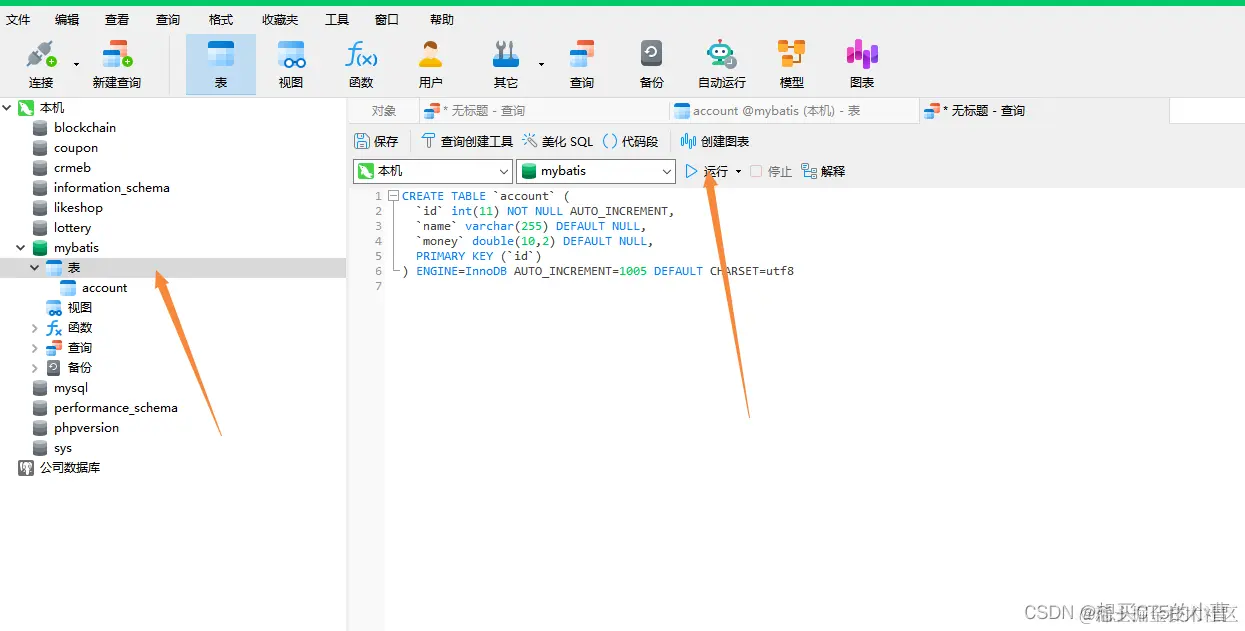Open the Query Builder (查询创建工具)
Screen dimensions: 1245x631
[x=467, y=141]
